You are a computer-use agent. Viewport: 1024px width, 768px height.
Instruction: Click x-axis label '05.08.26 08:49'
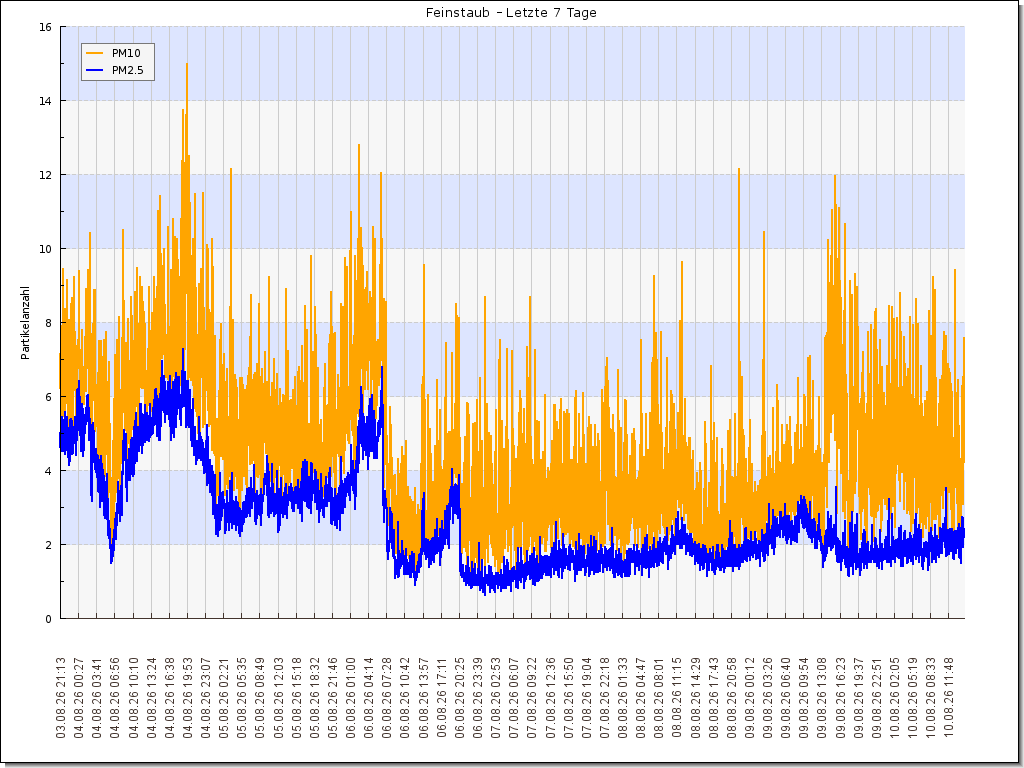pyautogui.click(x=261, y=697)
